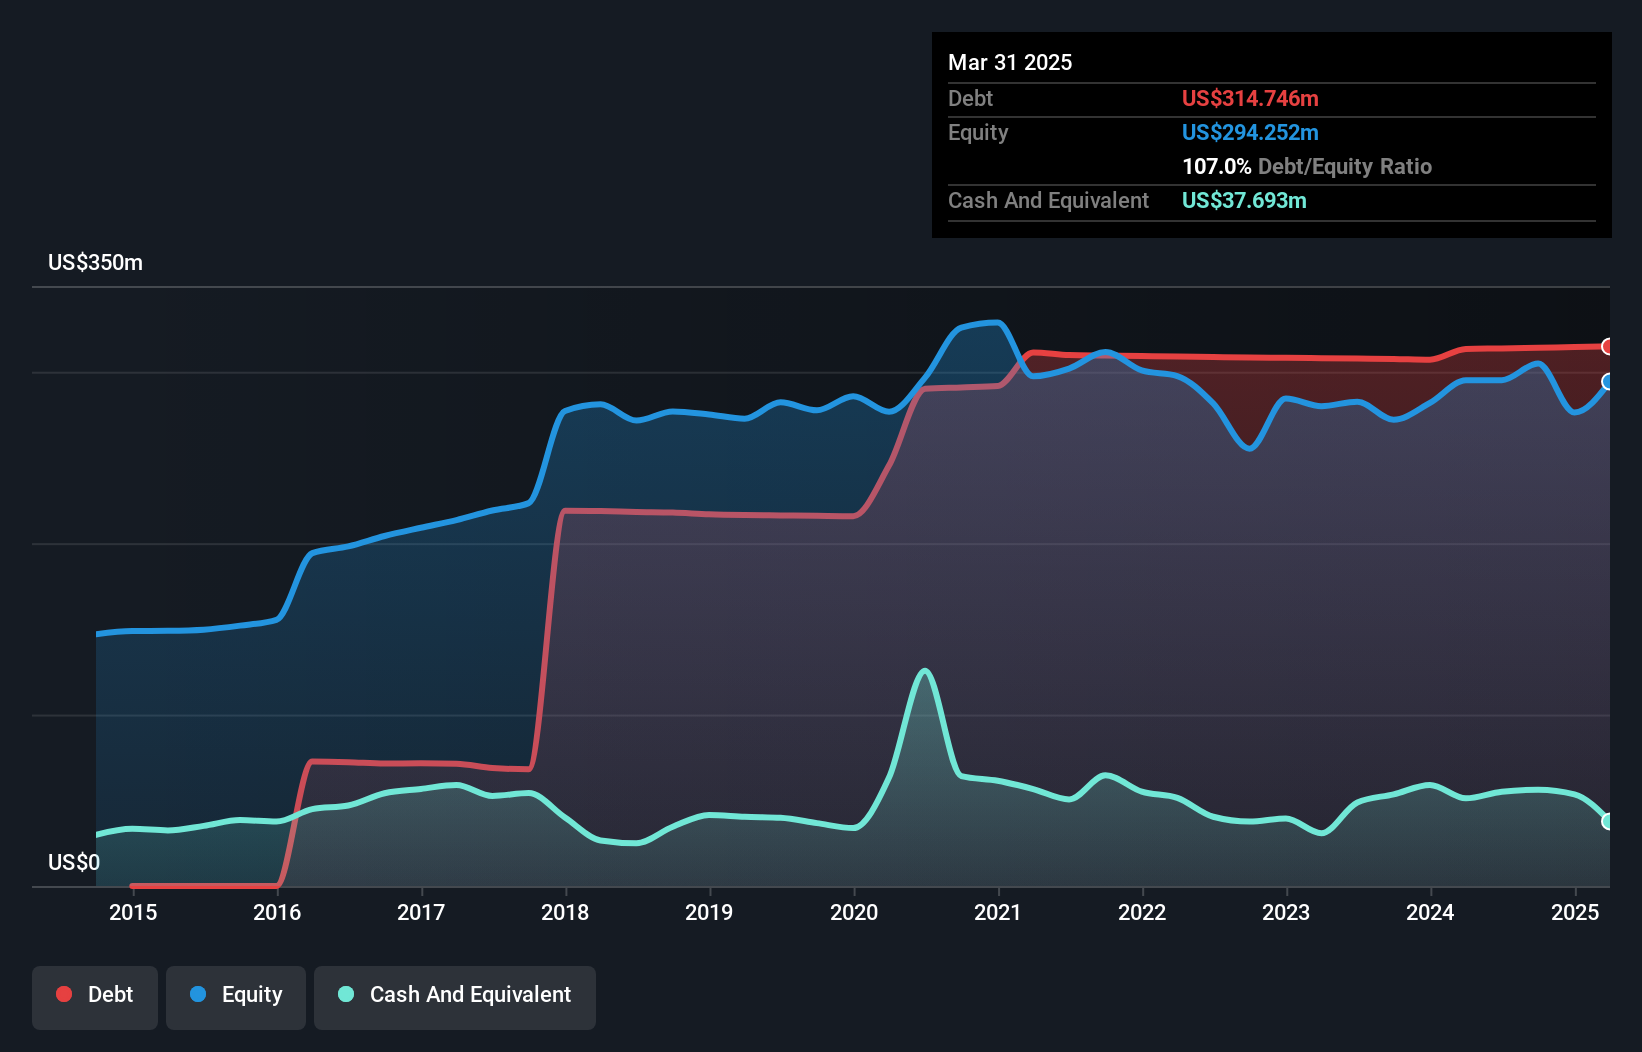1642x1052 pixels.
Task: Select the 2020 year label on axis
Action: (x=854, y=912)
